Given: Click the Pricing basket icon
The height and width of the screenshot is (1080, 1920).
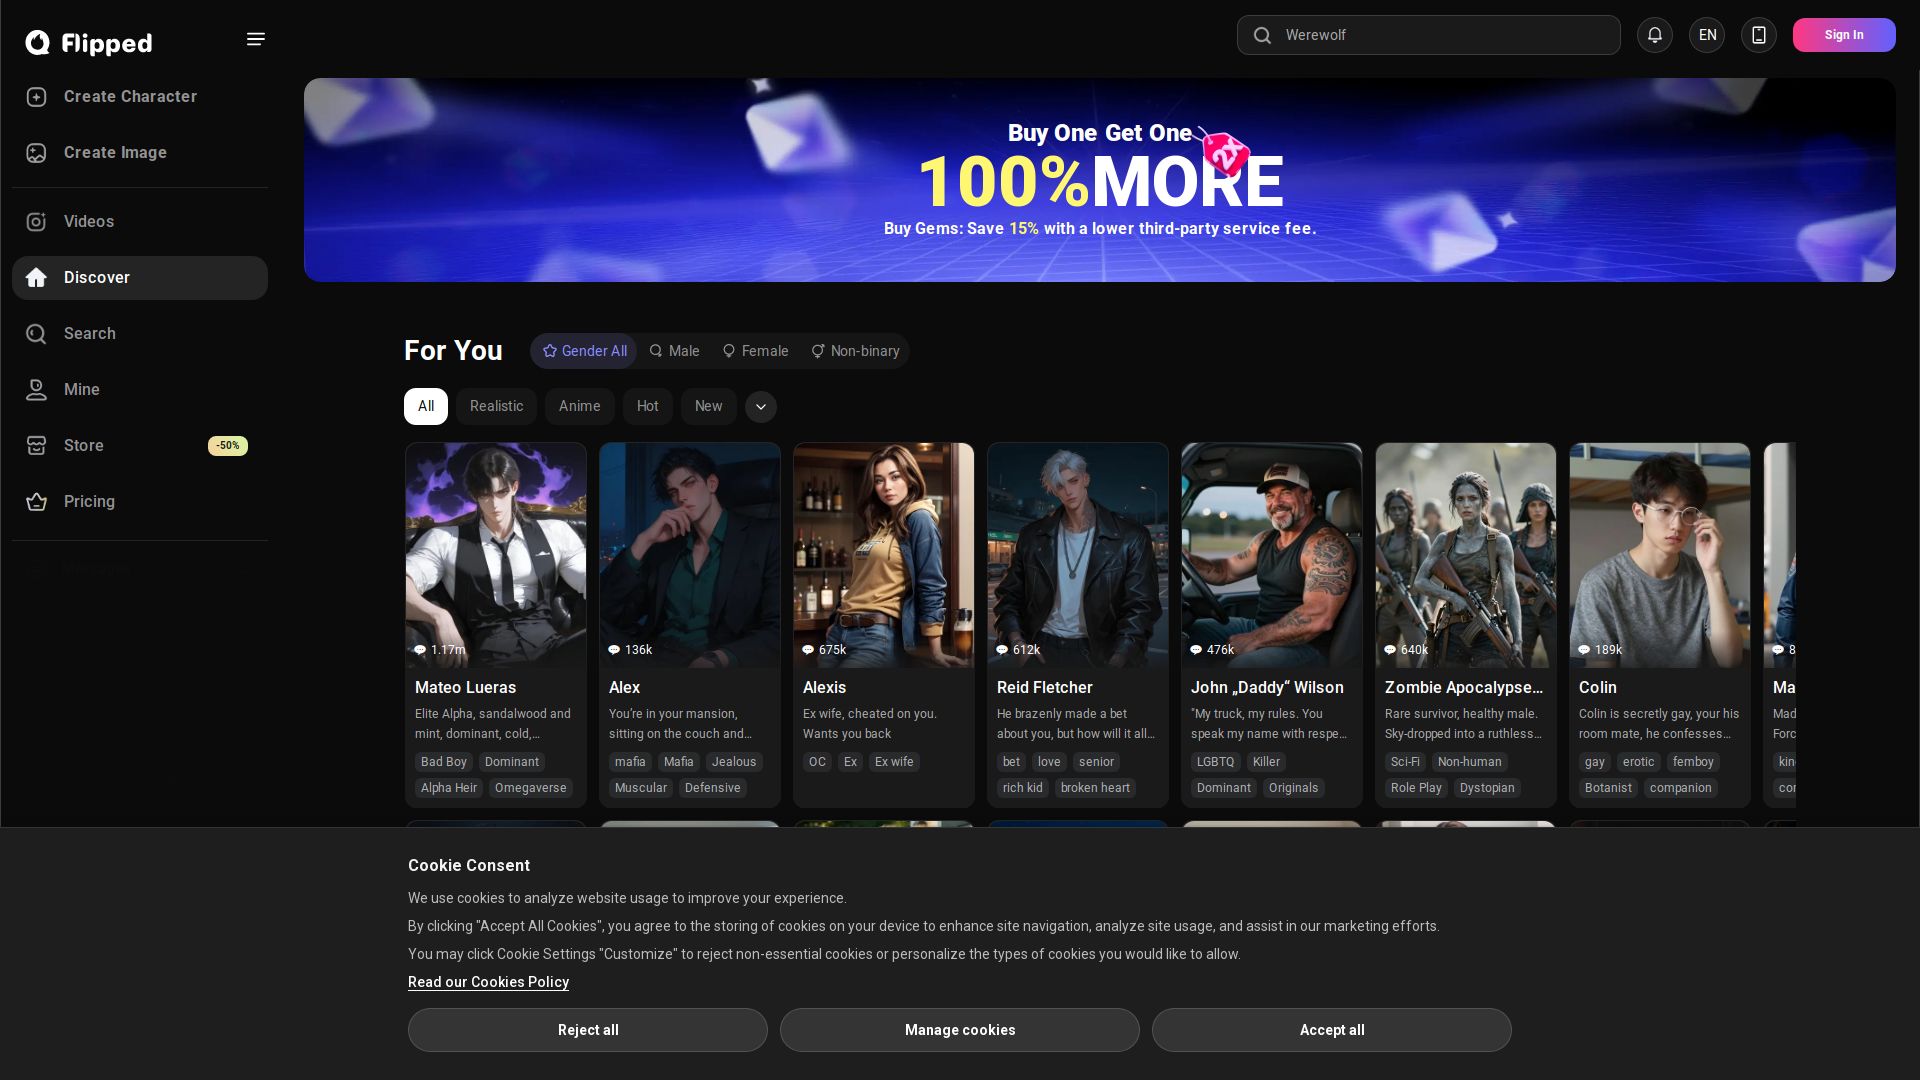Looking at the screenshot, I should click(x=37, y=502).
